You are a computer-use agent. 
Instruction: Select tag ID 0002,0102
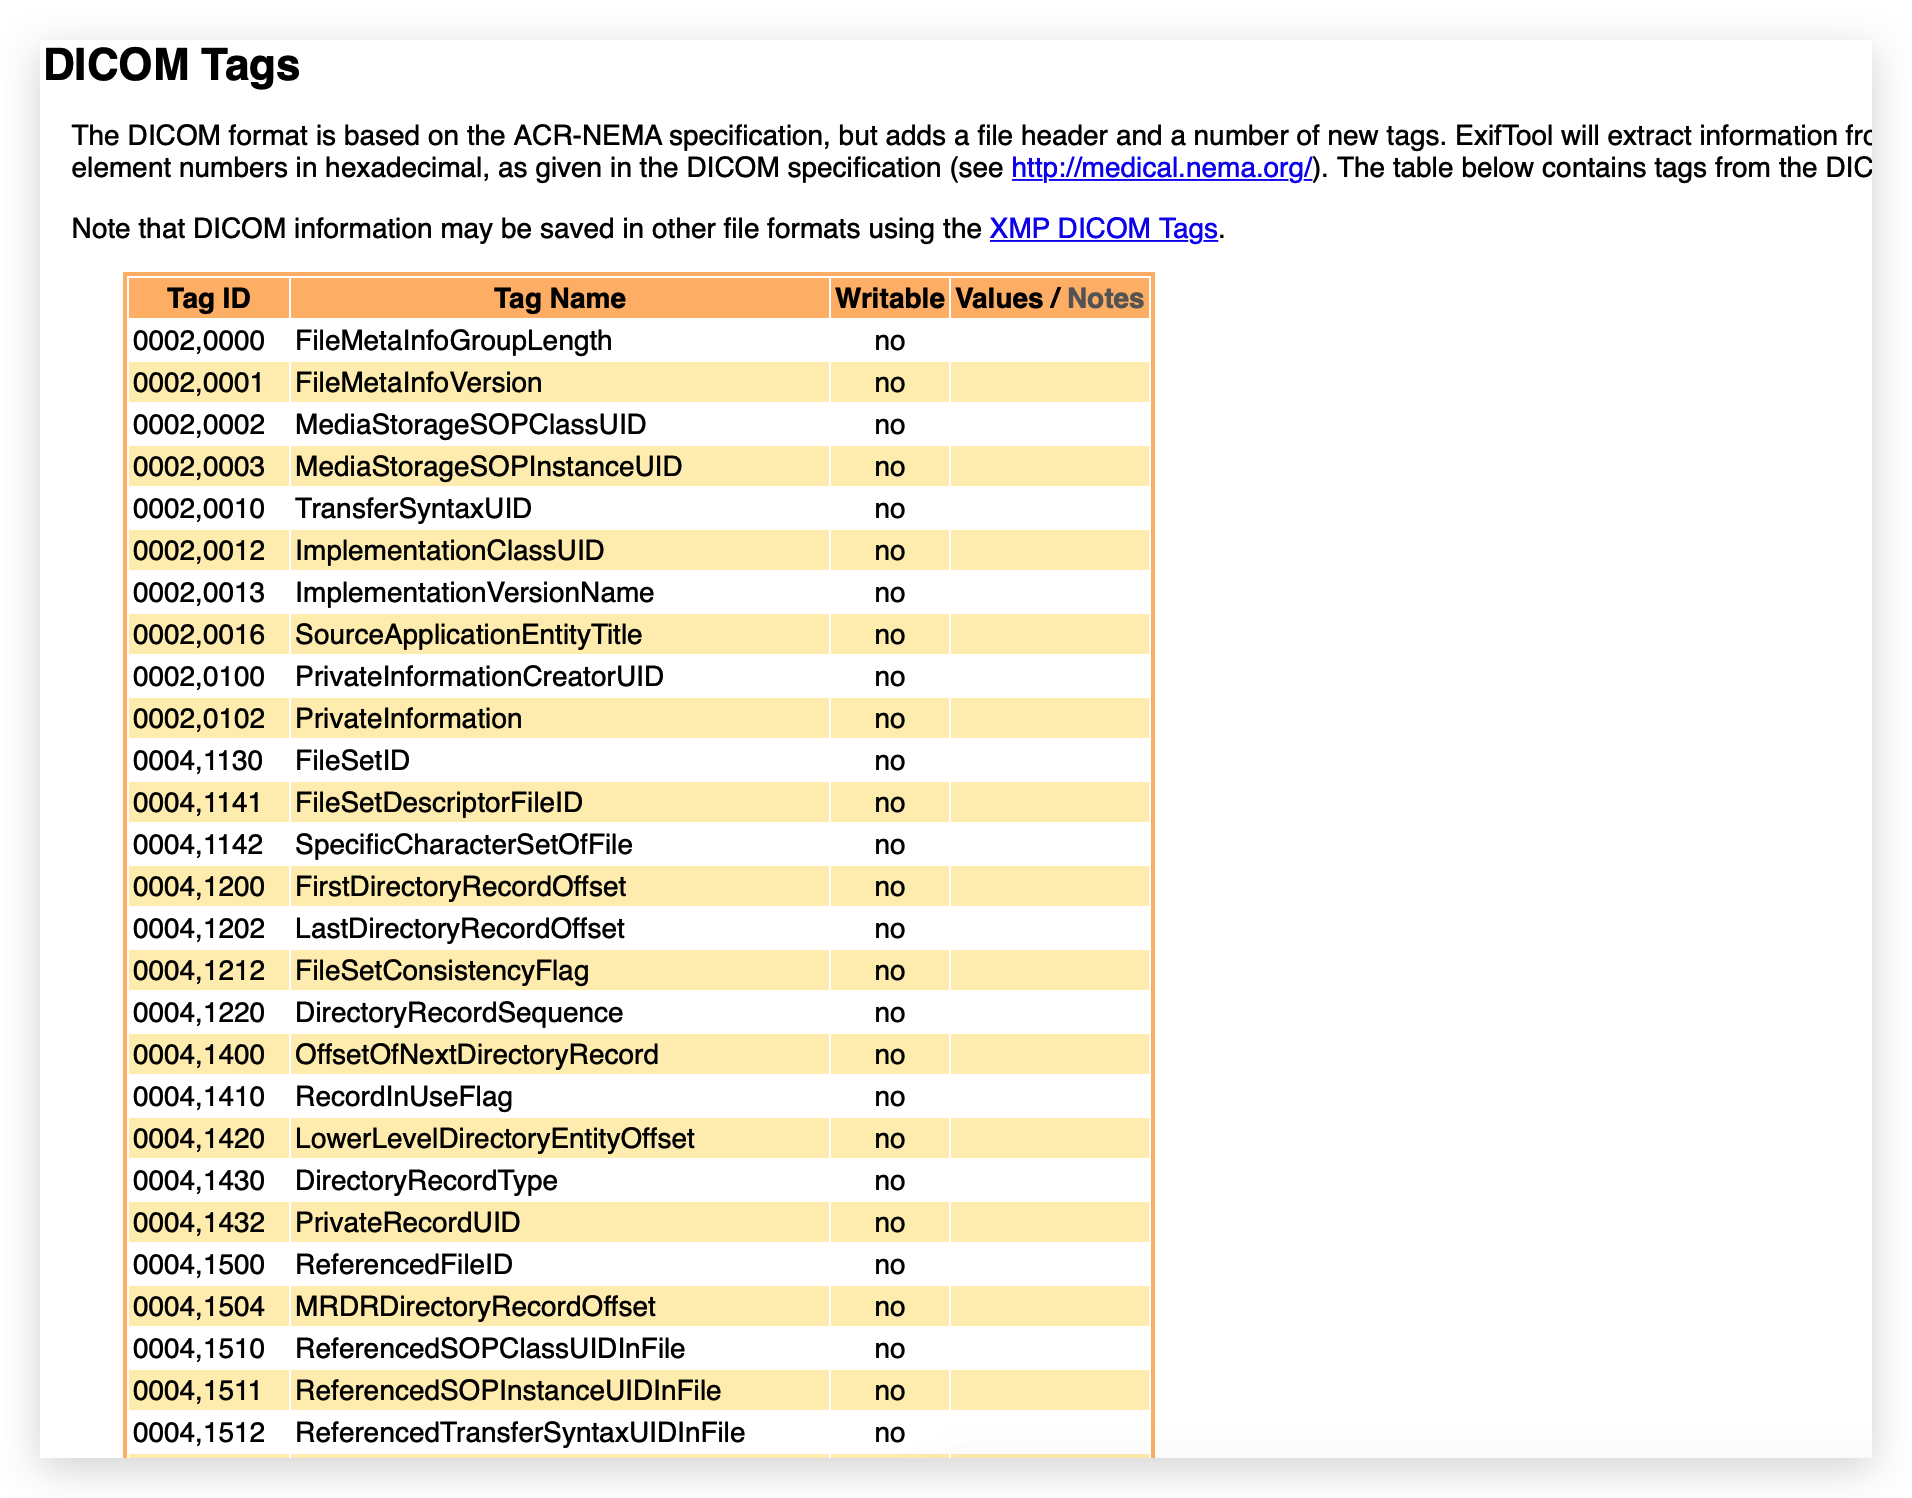199,719
